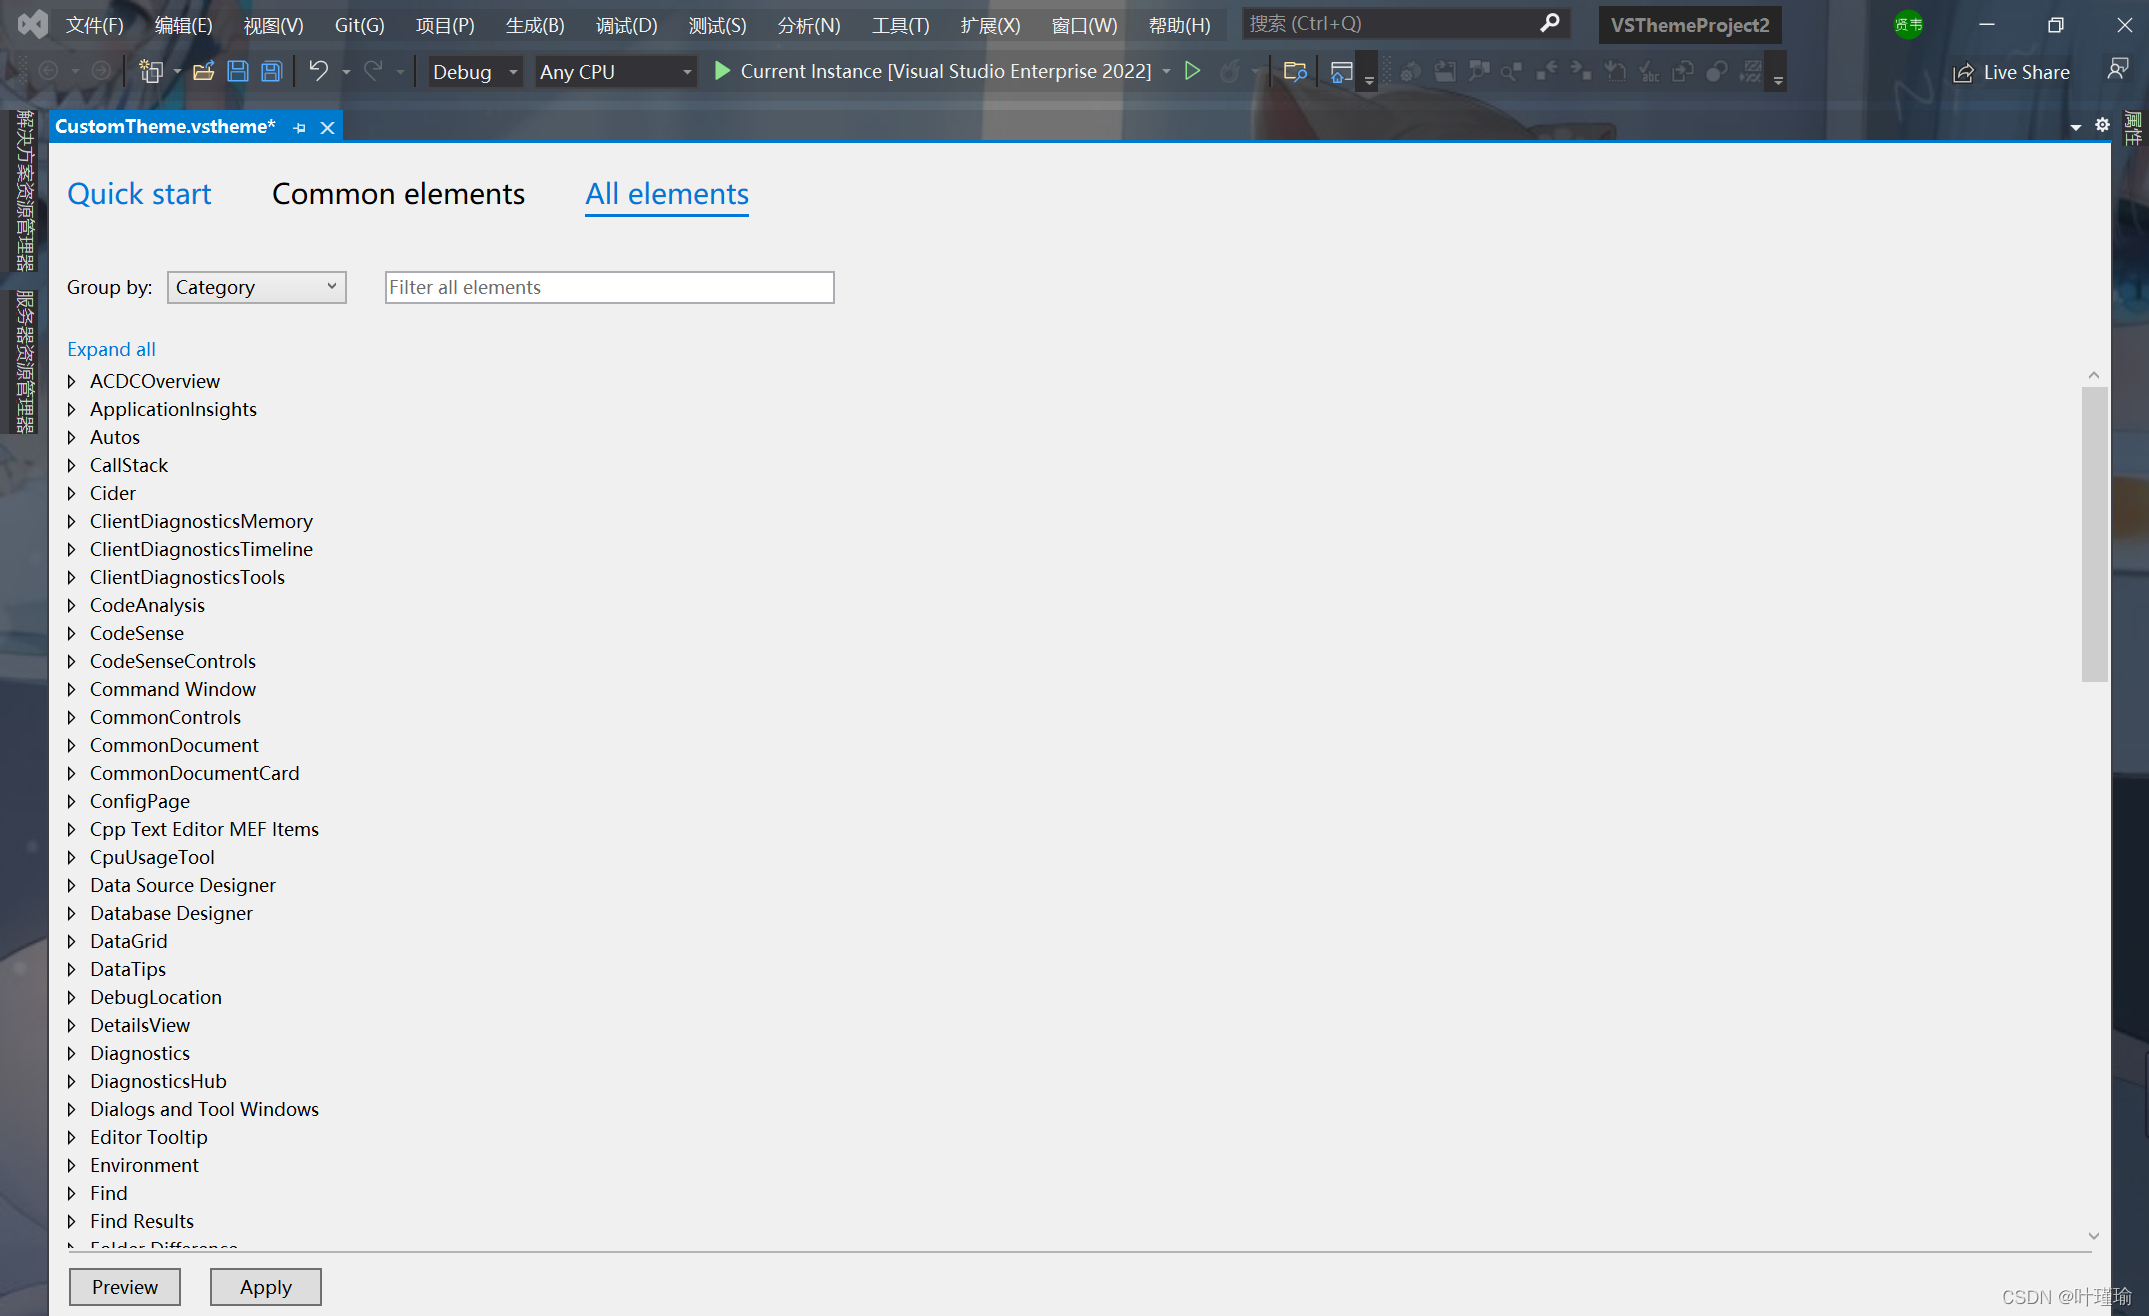This screenshot has width=2149, height=1316.
Task: Open the Git(G) menu
Action: pyautogui.click(x=359, y=25)
